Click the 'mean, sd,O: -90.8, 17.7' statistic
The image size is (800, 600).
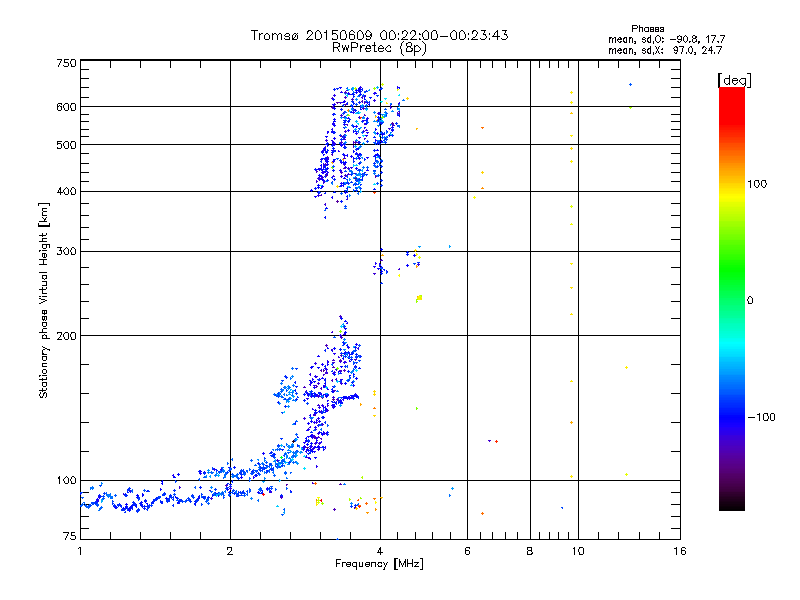[x=666, y=39]
